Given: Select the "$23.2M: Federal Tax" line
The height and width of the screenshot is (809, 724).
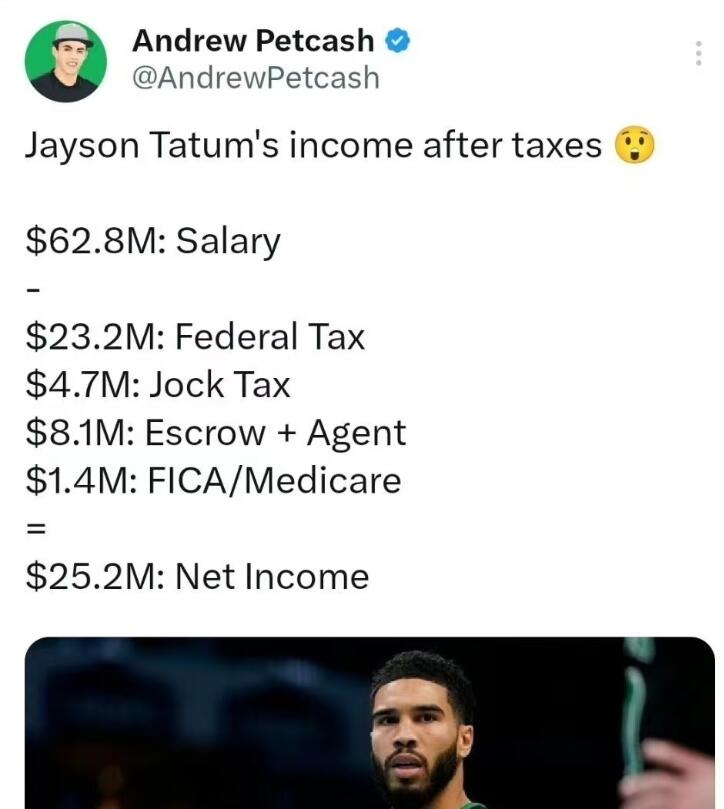Looking at the screenshot, I should tap(195, 338).
